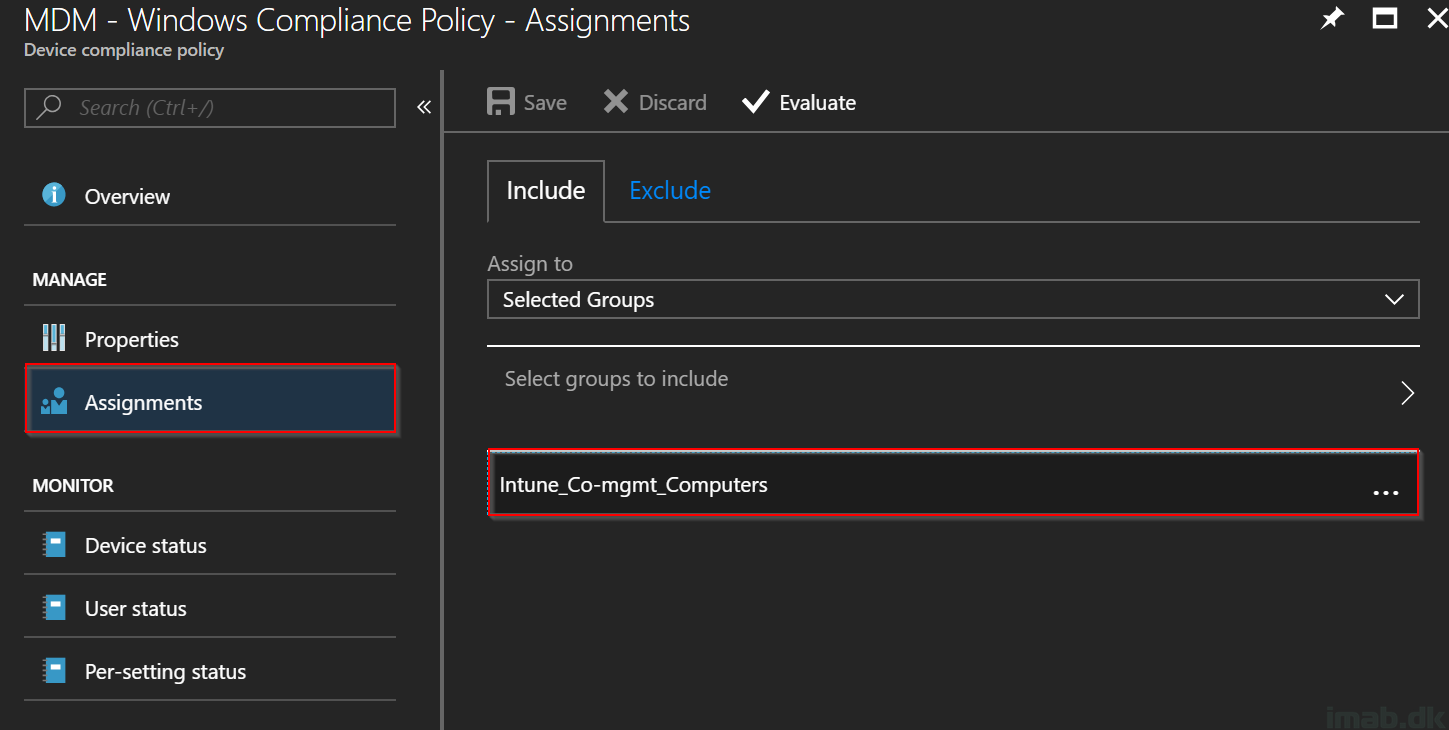Screen dimensions: 1449x730
Task: Click the Discard X icon
Action: (616, 102)
